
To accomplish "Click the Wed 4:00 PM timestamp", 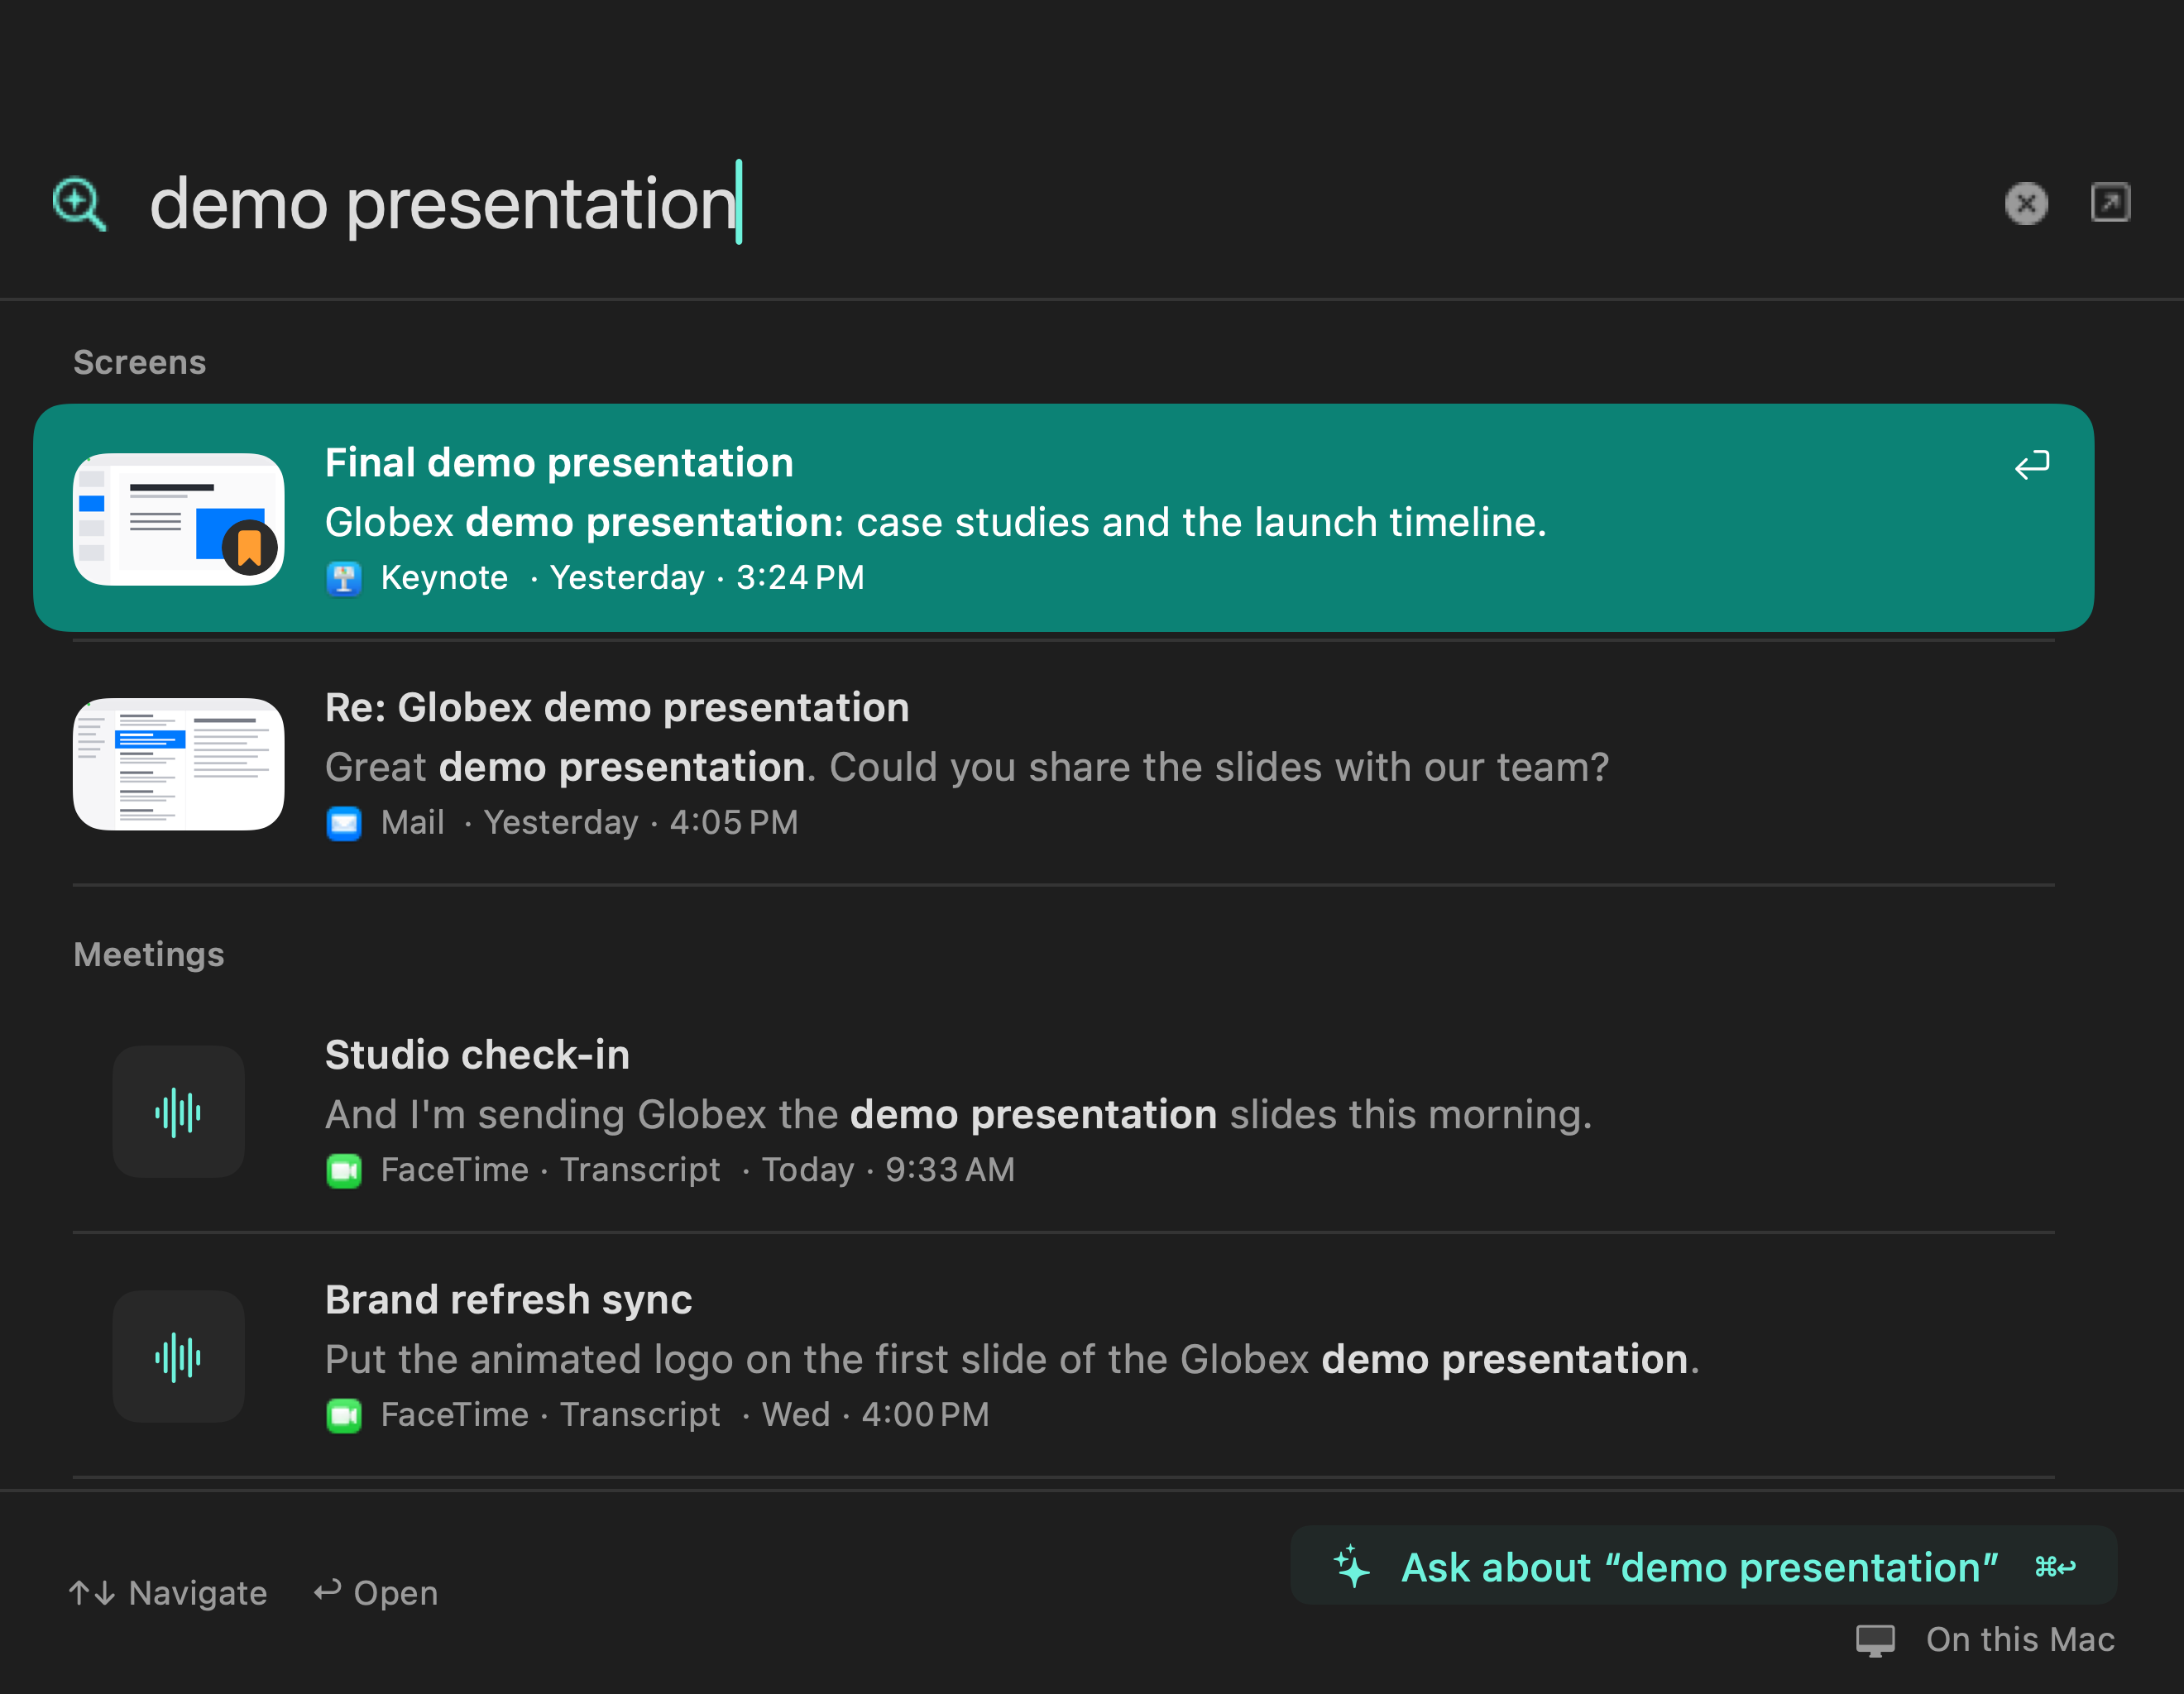I will 875,1415.
